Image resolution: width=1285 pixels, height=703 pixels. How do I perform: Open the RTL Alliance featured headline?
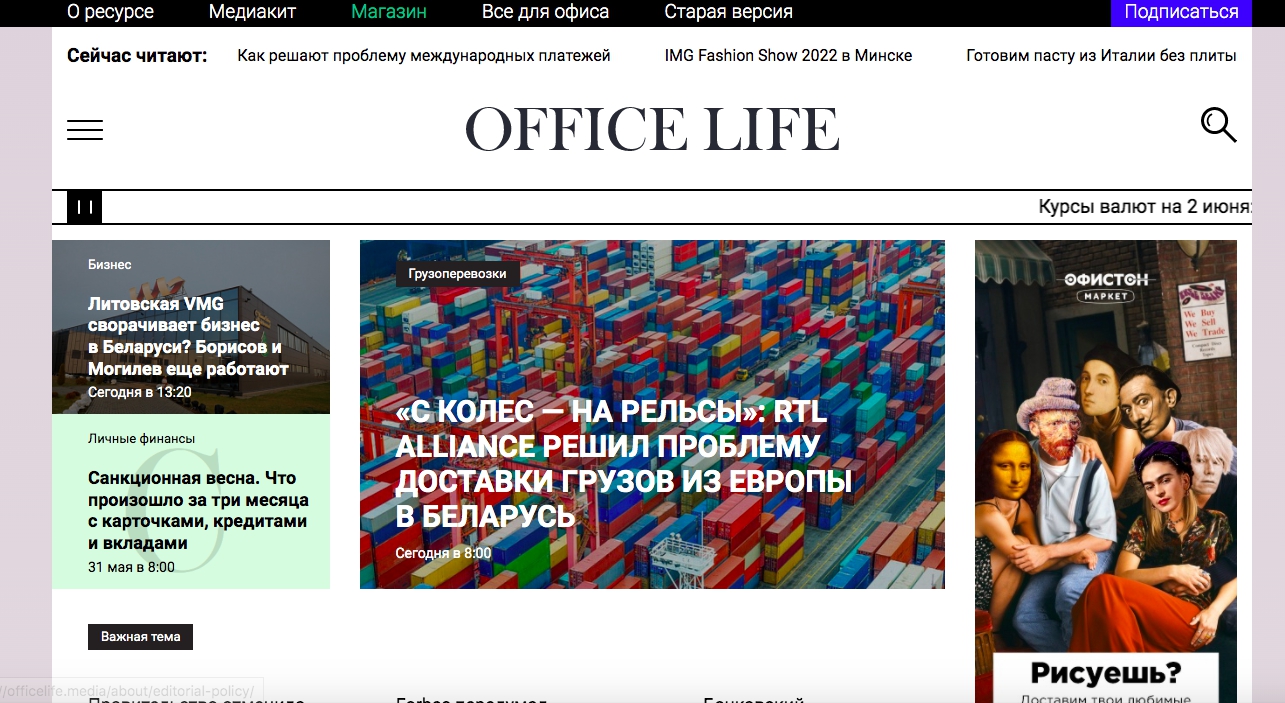(x=624, y=464)
